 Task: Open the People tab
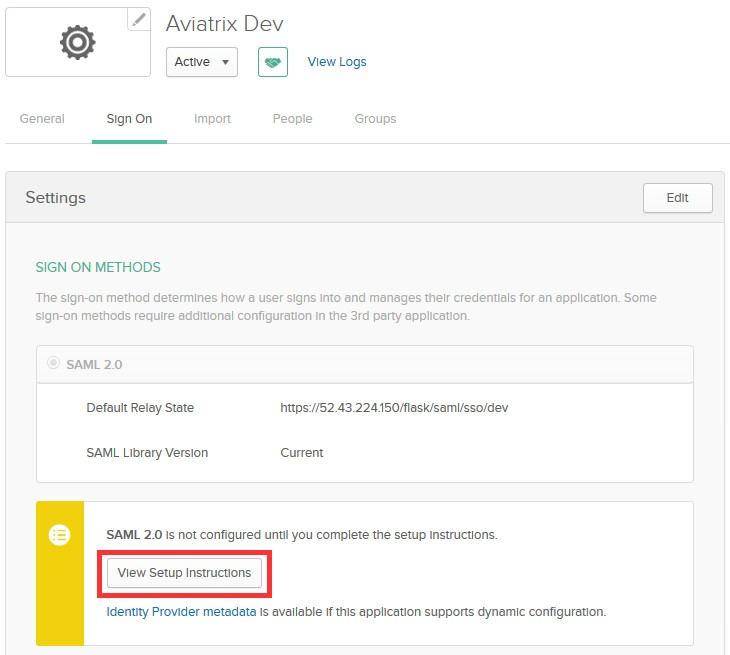292,119
